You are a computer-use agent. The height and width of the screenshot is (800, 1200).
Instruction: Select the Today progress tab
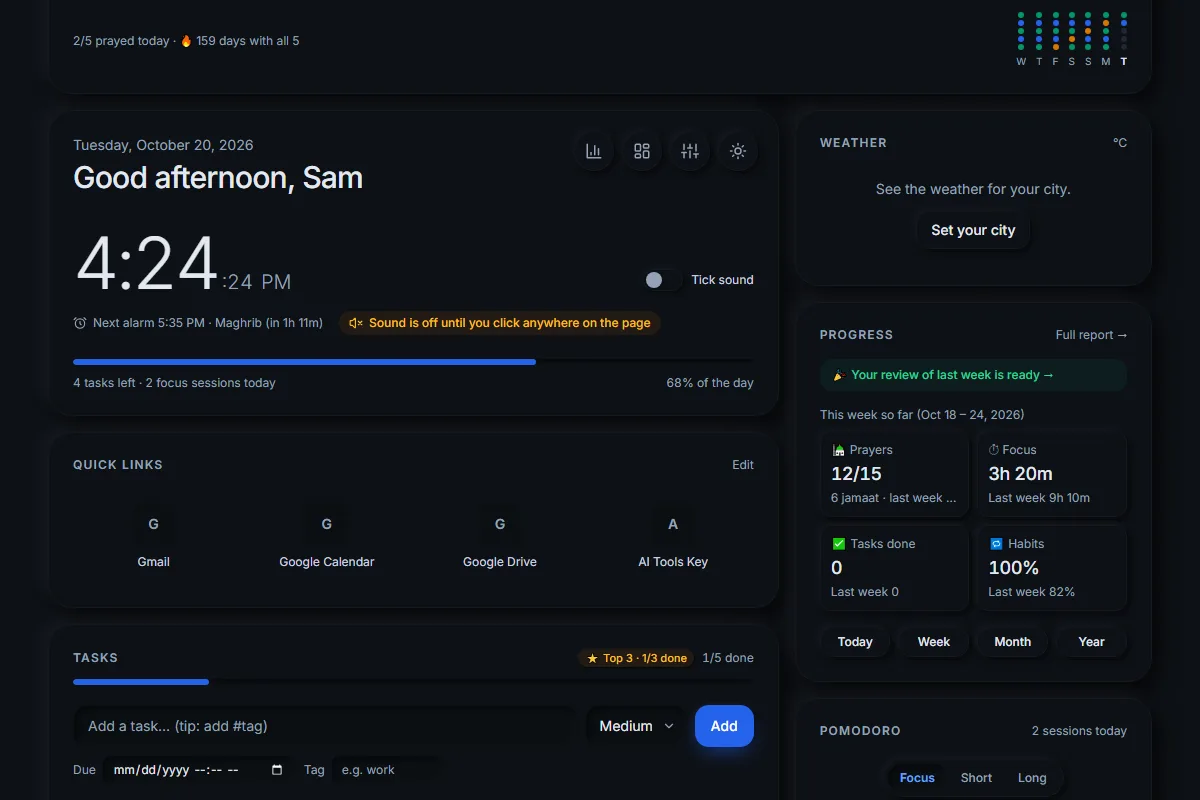[x=855, y=642]
